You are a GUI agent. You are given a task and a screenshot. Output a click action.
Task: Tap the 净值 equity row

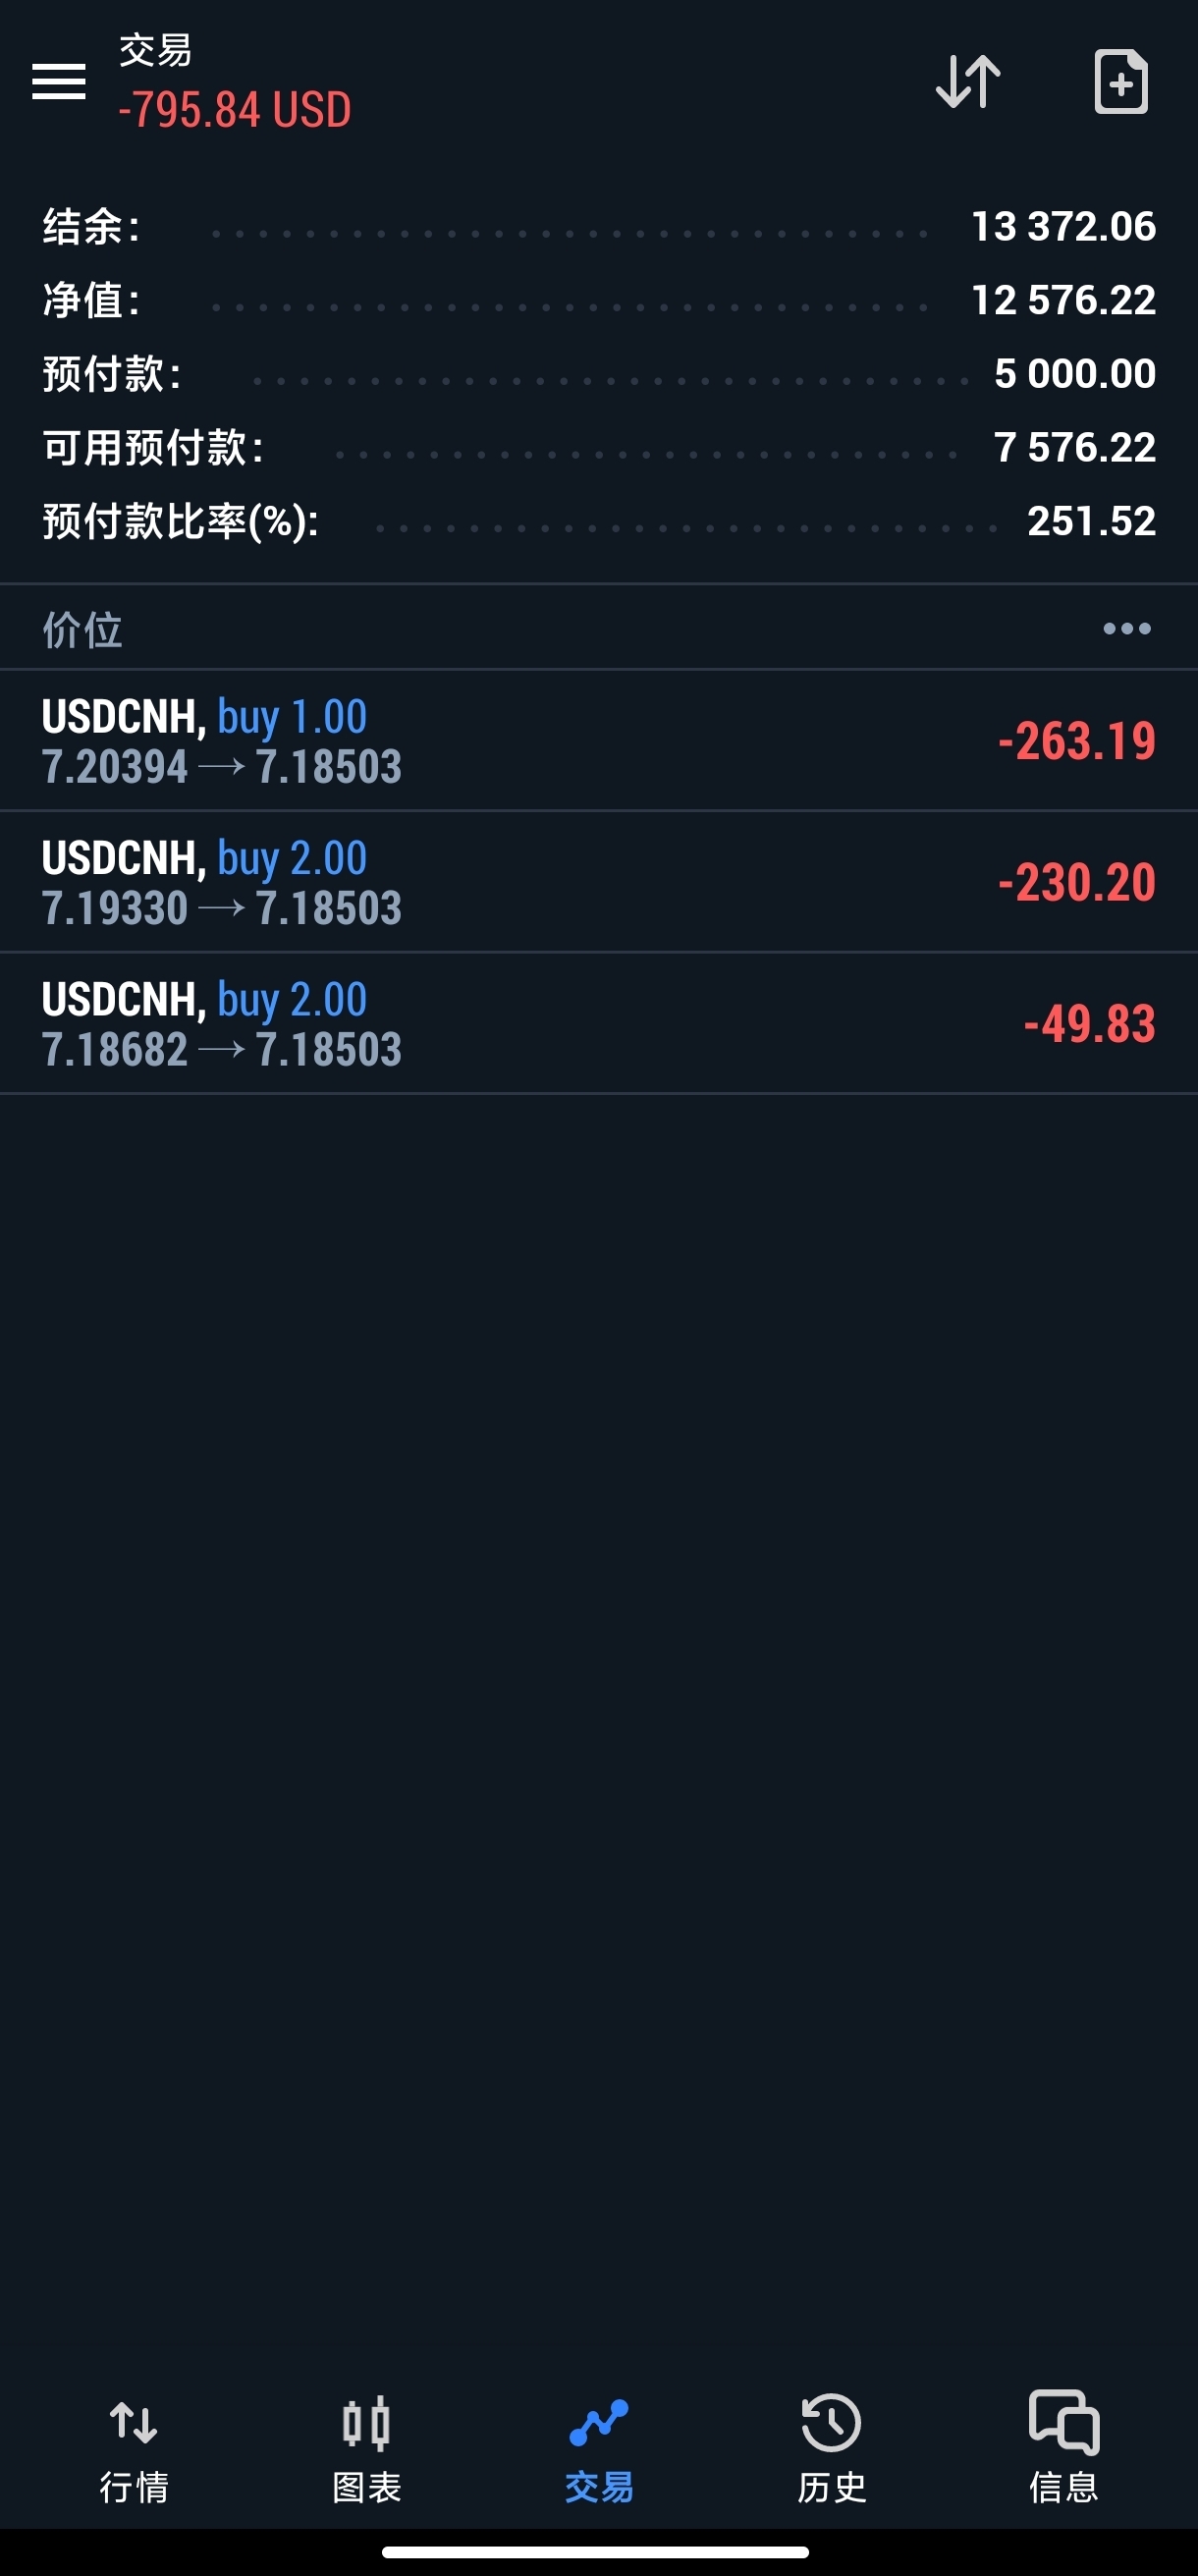(x=599, y=300)
